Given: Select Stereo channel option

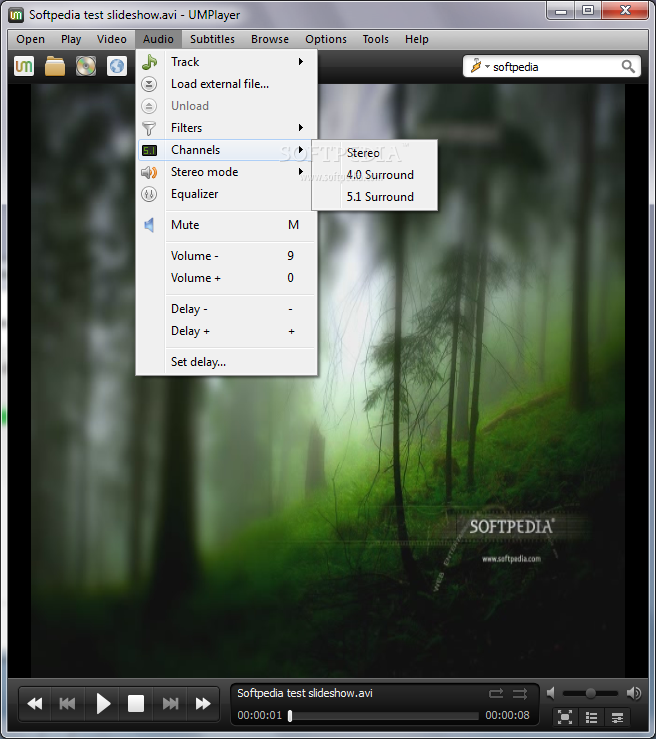Looking at the screenshot, I should (375, 153).
